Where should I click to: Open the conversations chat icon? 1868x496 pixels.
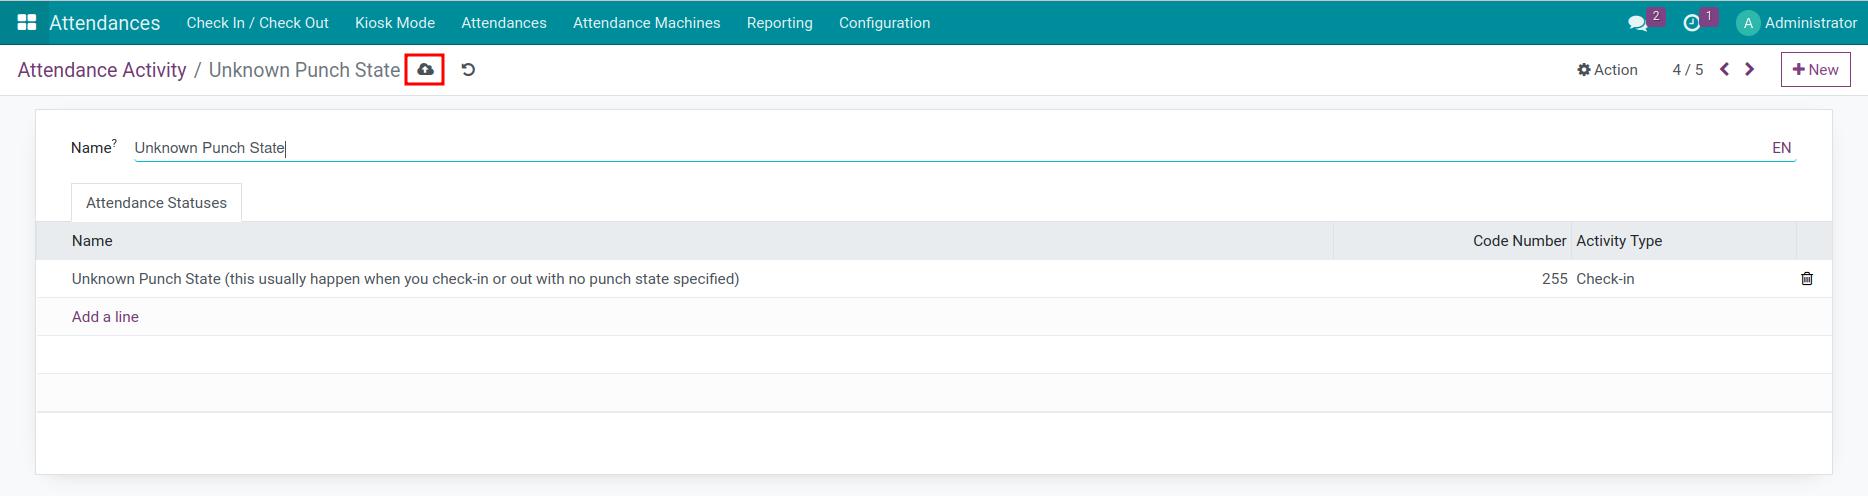click(1637, 23)
